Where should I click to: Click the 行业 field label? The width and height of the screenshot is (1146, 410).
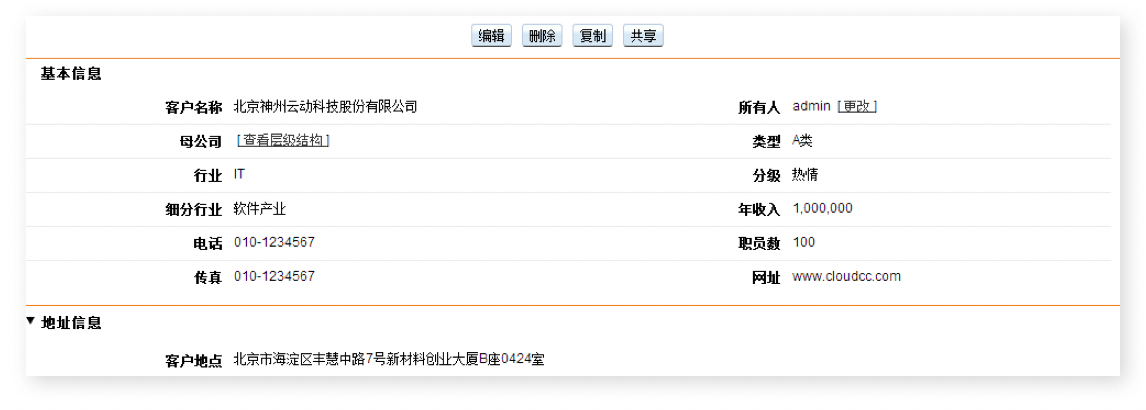click(x=207, y=176)
